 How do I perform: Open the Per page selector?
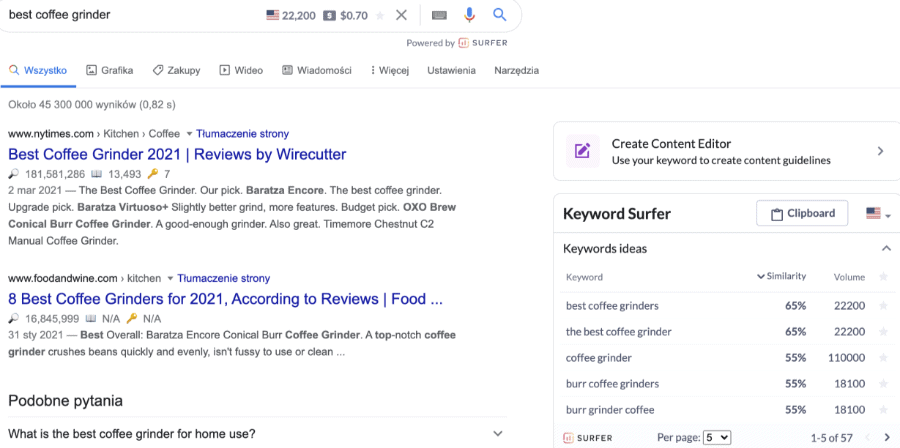pyautogui.click(x=717, y=438)
